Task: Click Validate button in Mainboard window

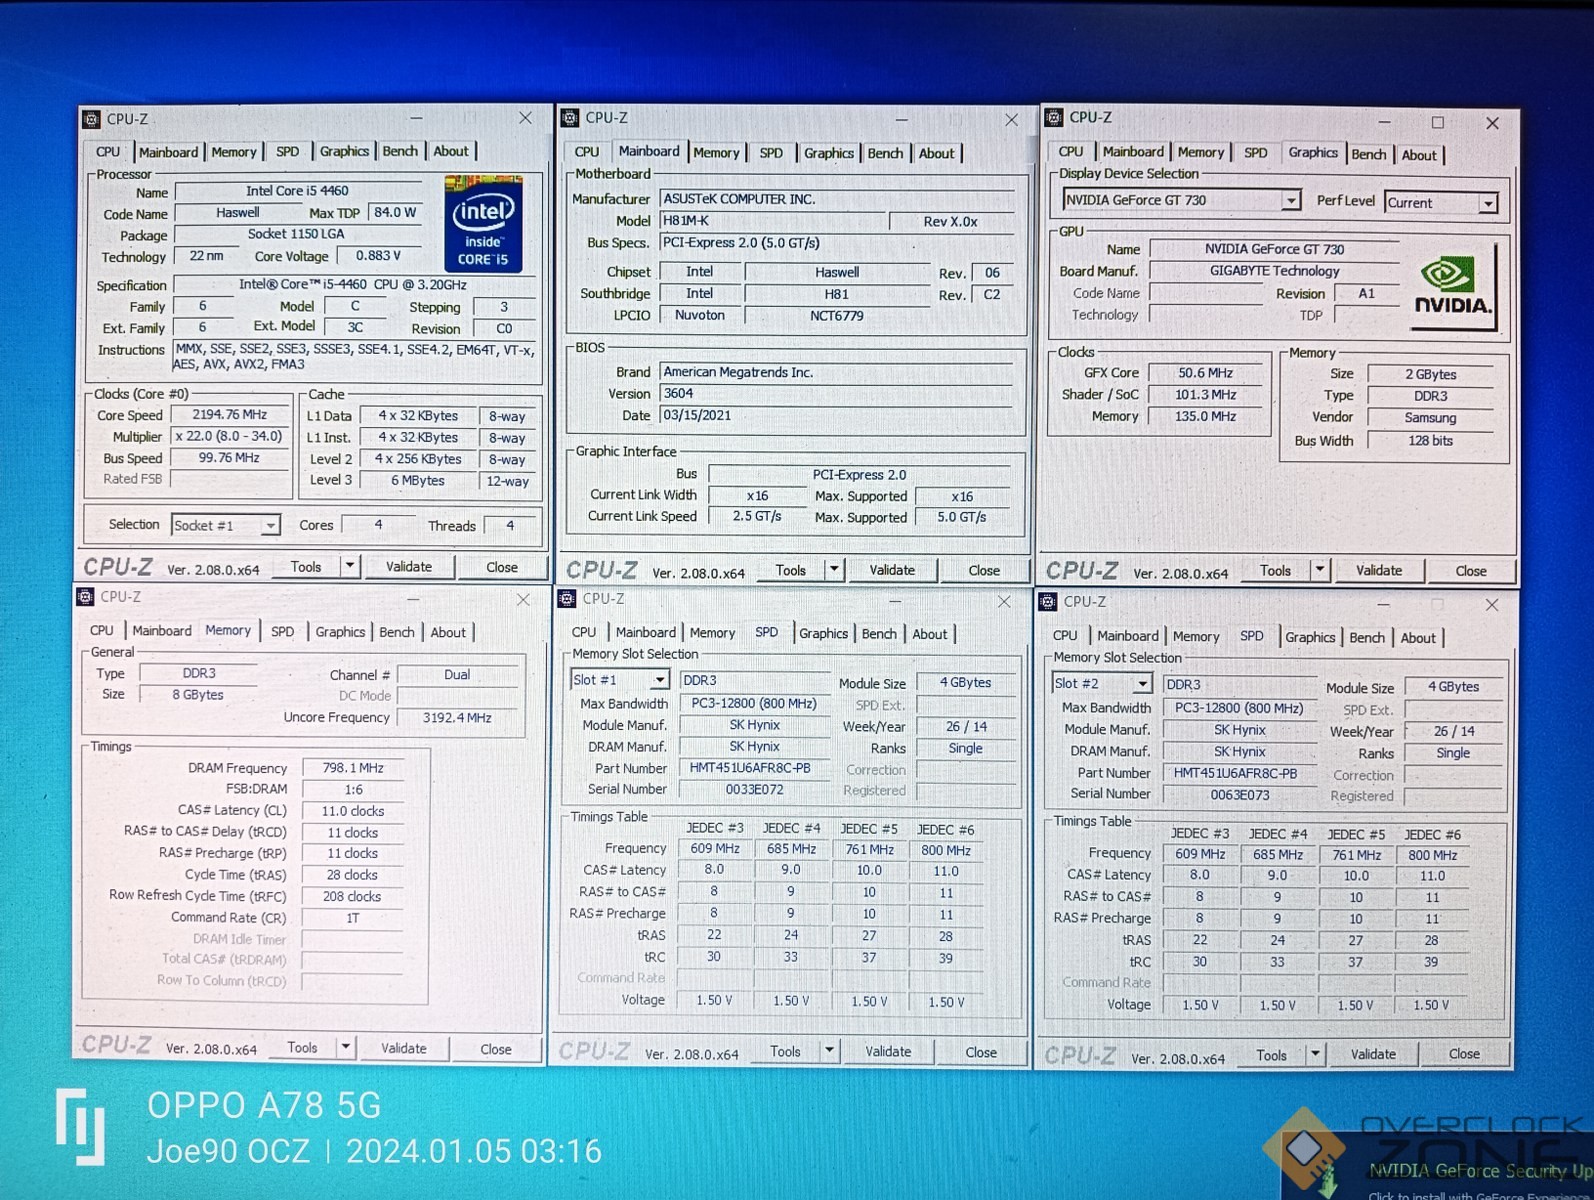Action: click(892, 570)
